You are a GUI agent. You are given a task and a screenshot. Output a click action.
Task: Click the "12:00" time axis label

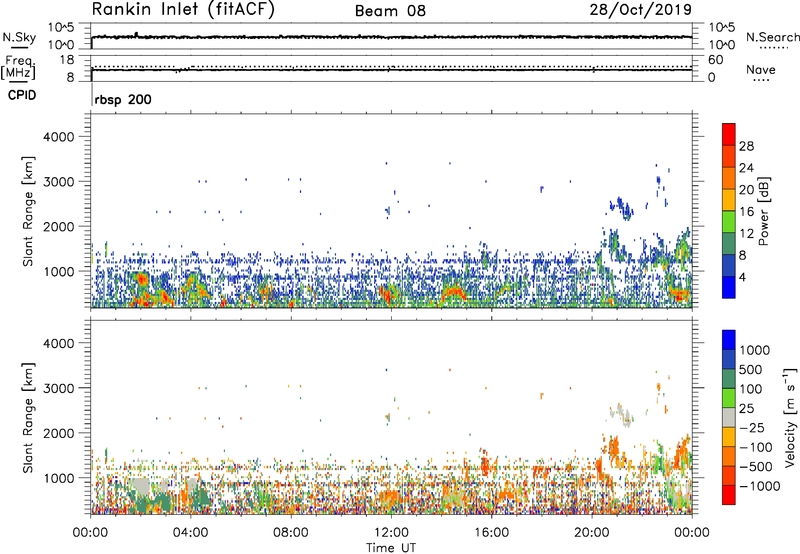[x=391, y=533]
